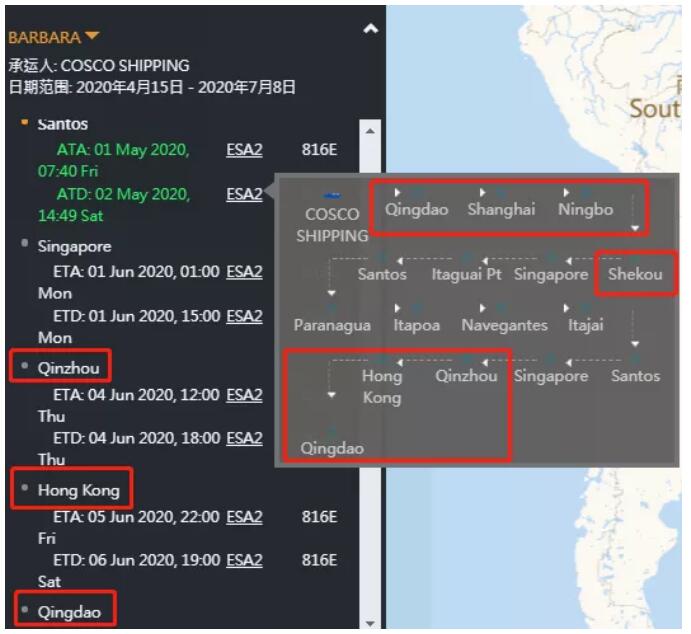Click the Paranagua stop in route diagram

pyautogui.click(x=332, y=325)
